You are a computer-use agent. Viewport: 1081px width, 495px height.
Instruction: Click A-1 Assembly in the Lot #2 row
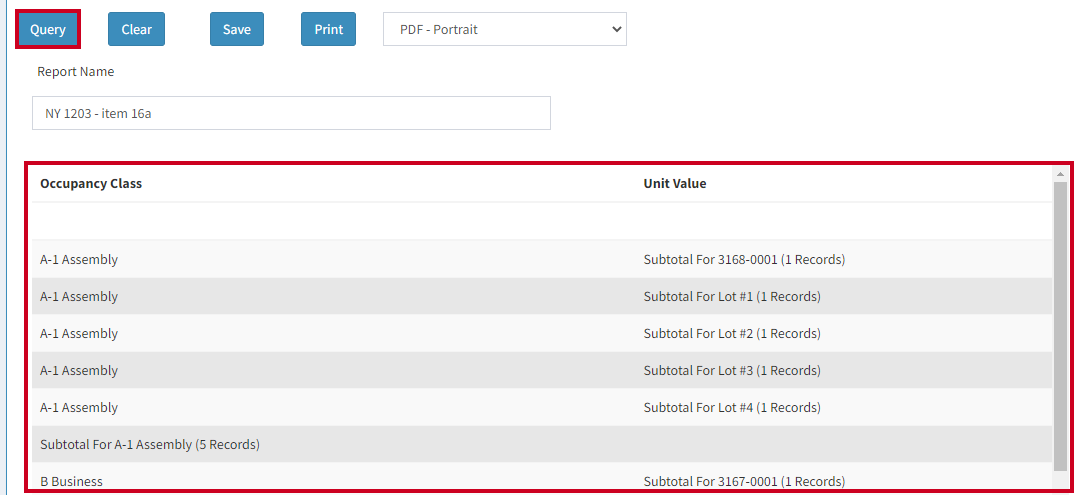tap(79, 334)
